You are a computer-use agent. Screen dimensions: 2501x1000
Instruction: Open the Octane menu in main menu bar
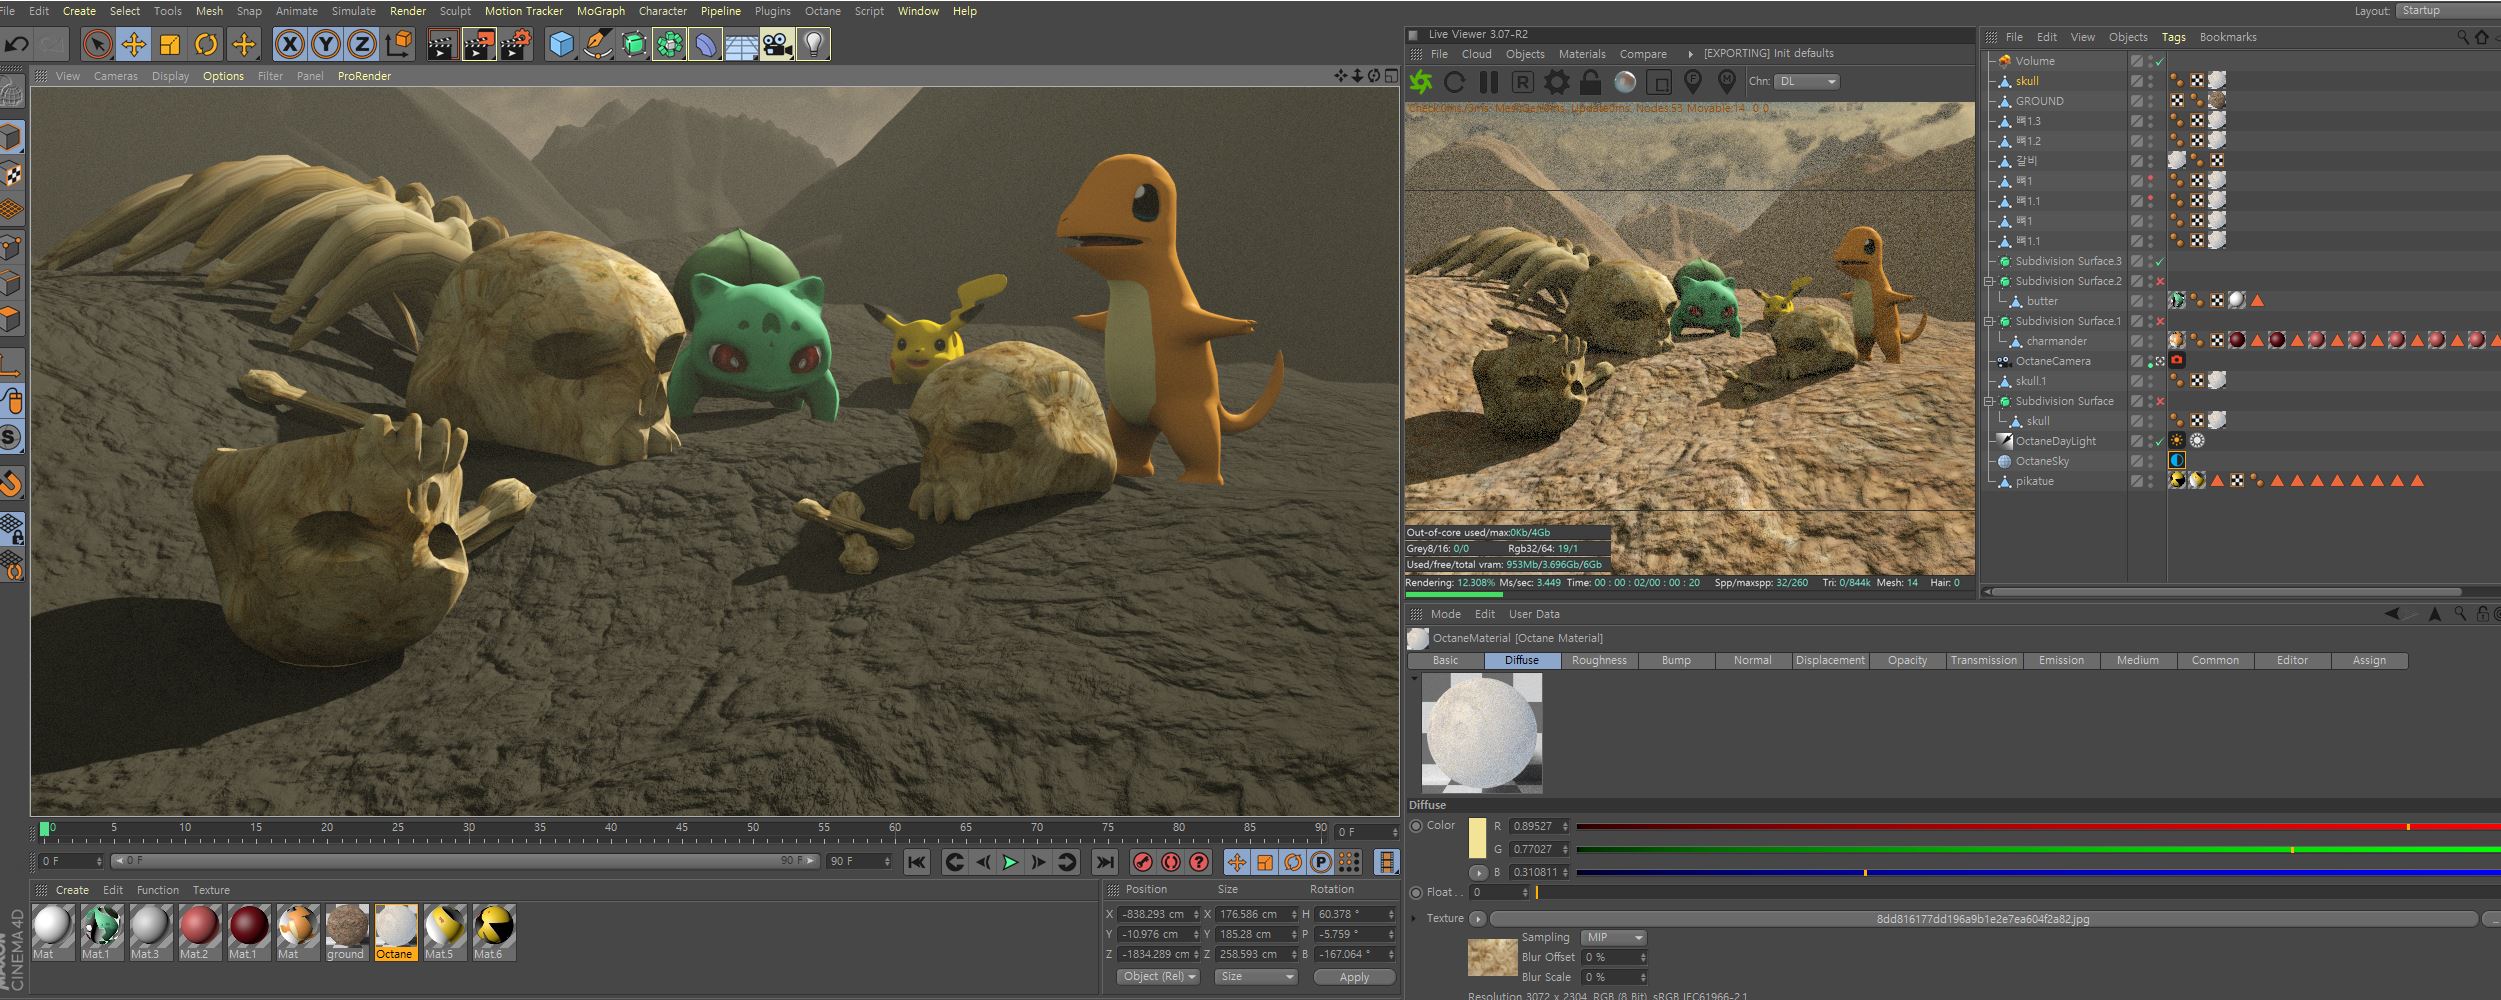[823, 11]
